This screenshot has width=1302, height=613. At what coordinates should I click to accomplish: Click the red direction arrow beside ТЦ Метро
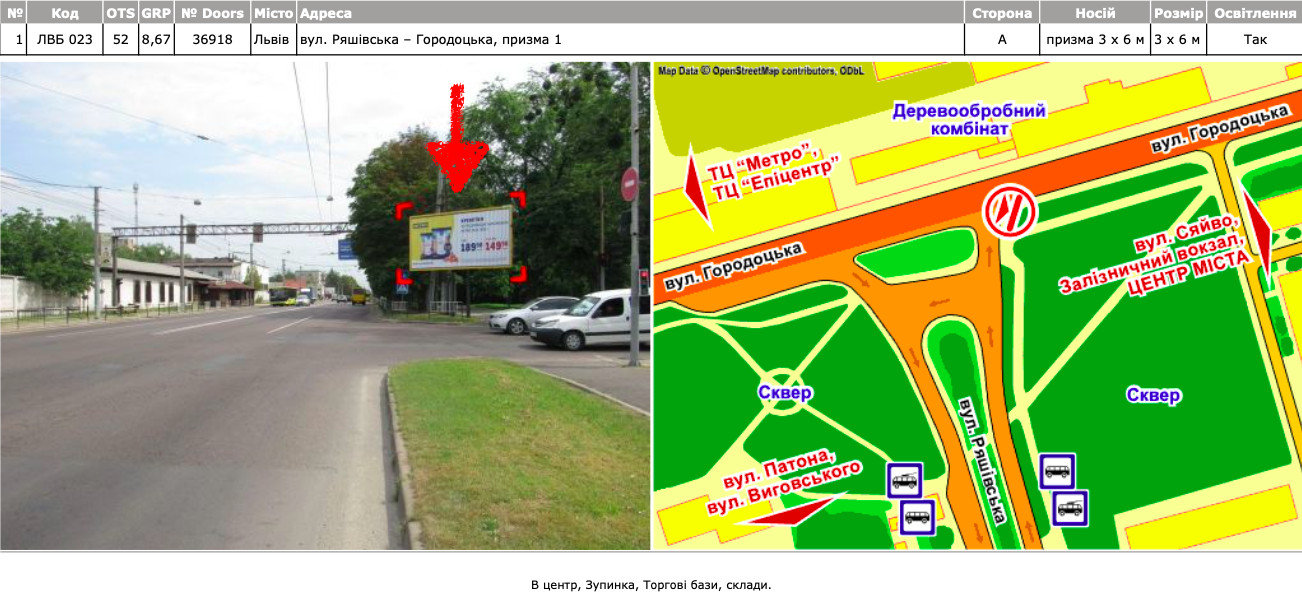697,187
